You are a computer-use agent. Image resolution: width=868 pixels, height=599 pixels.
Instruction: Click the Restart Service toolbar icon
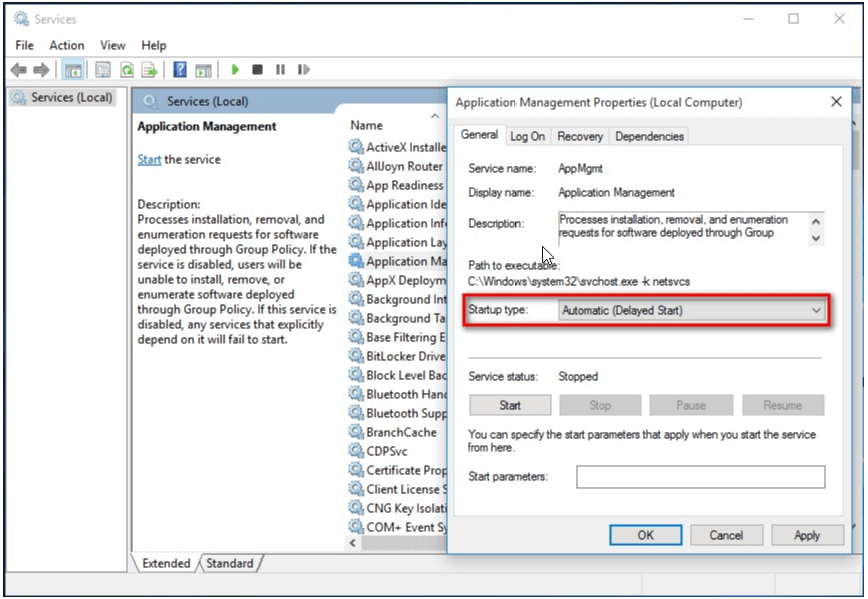tap(304, 70)
